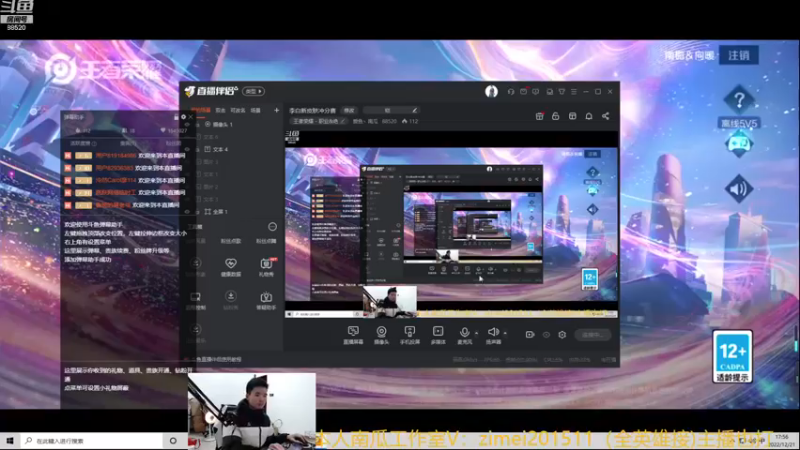Select the 全屏 1 source layer
This screenshot has height=450, width=800.
point(216,212)
